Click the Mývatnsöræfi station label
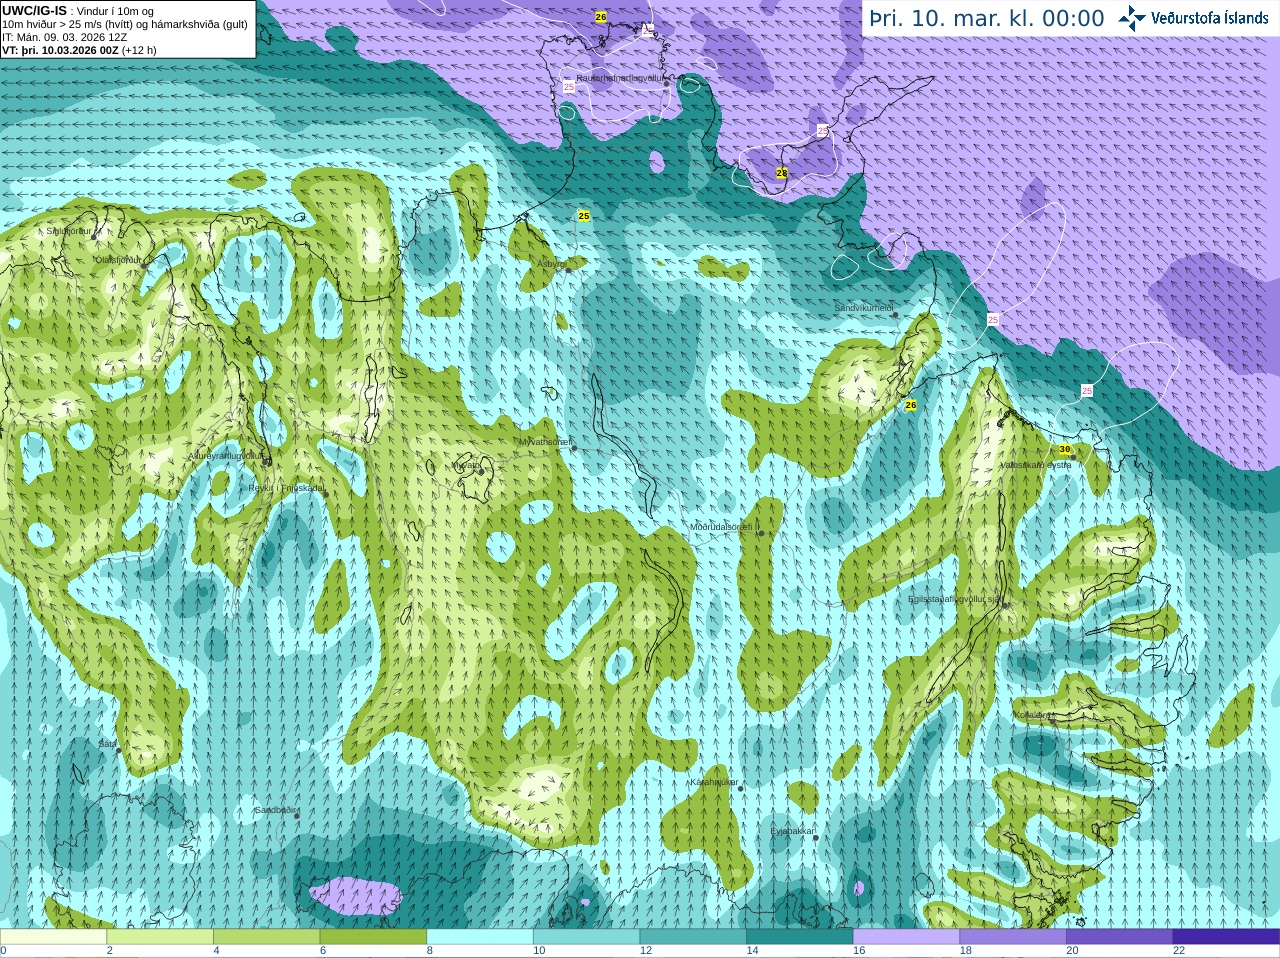1280x958 pixels. point(545,442)
